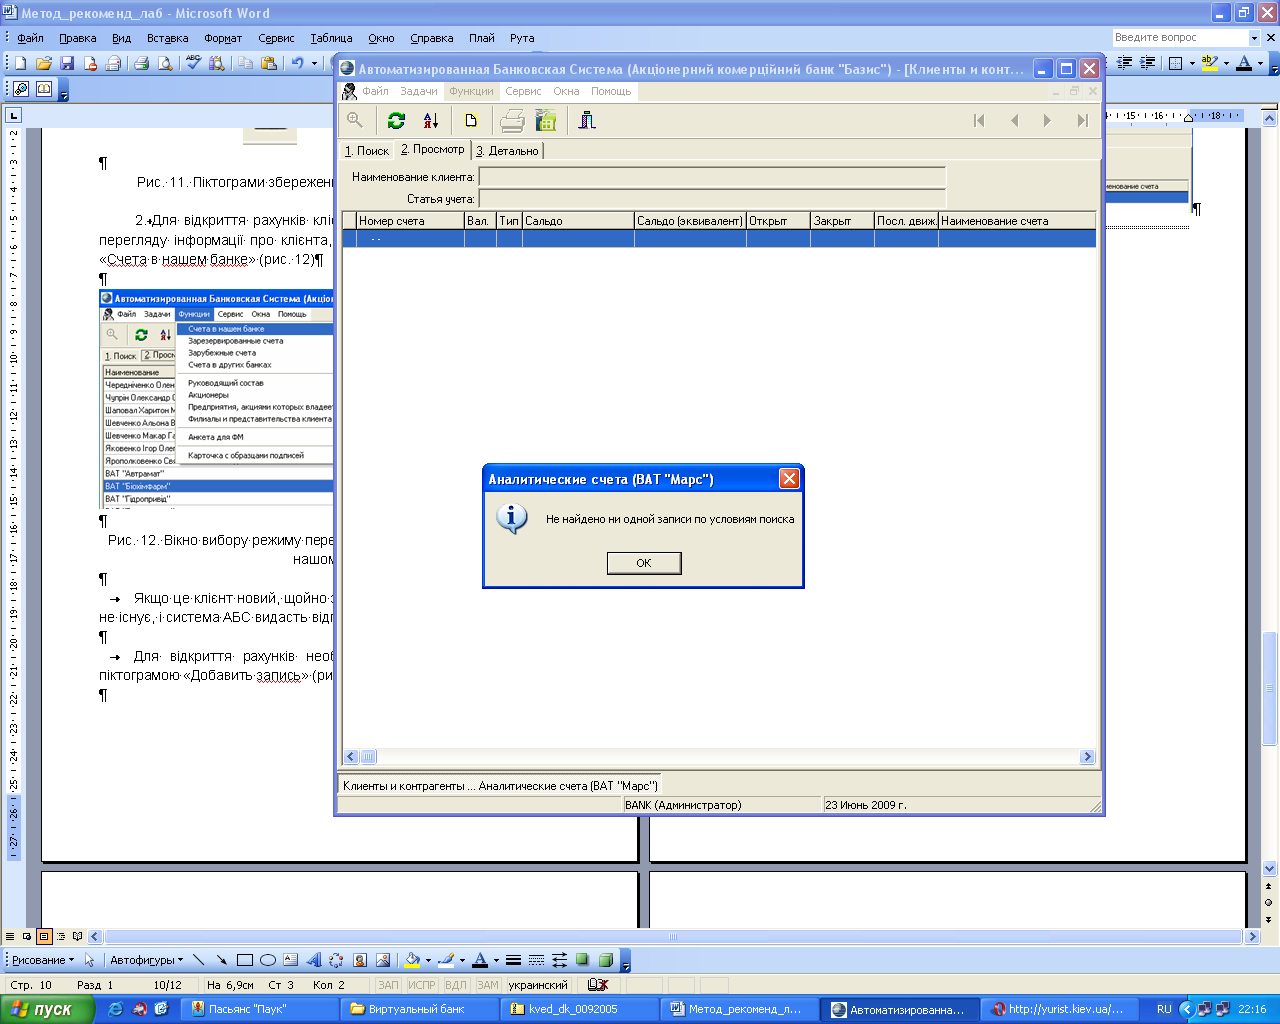This screenshot has height=1024, width=1280.
Task: Click OK in the Аналитические счета dialog
Action: (644, 563)
